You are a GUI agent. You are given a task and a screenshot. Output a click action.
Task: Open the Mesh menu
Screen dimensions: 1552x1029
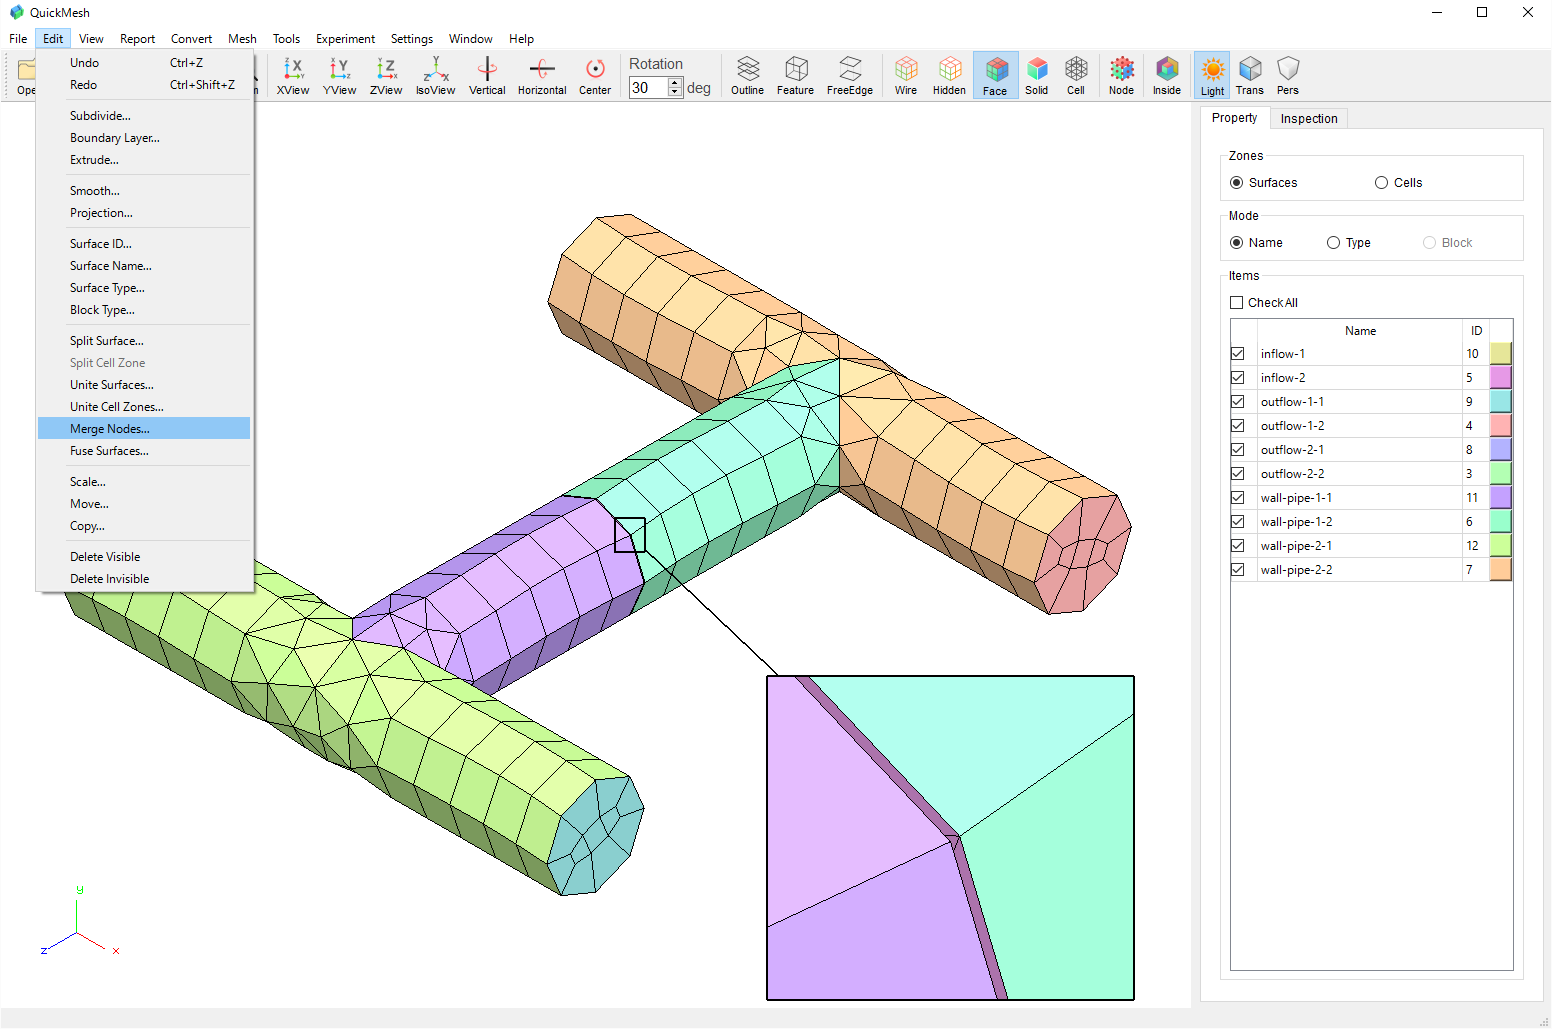click(242, 39)
